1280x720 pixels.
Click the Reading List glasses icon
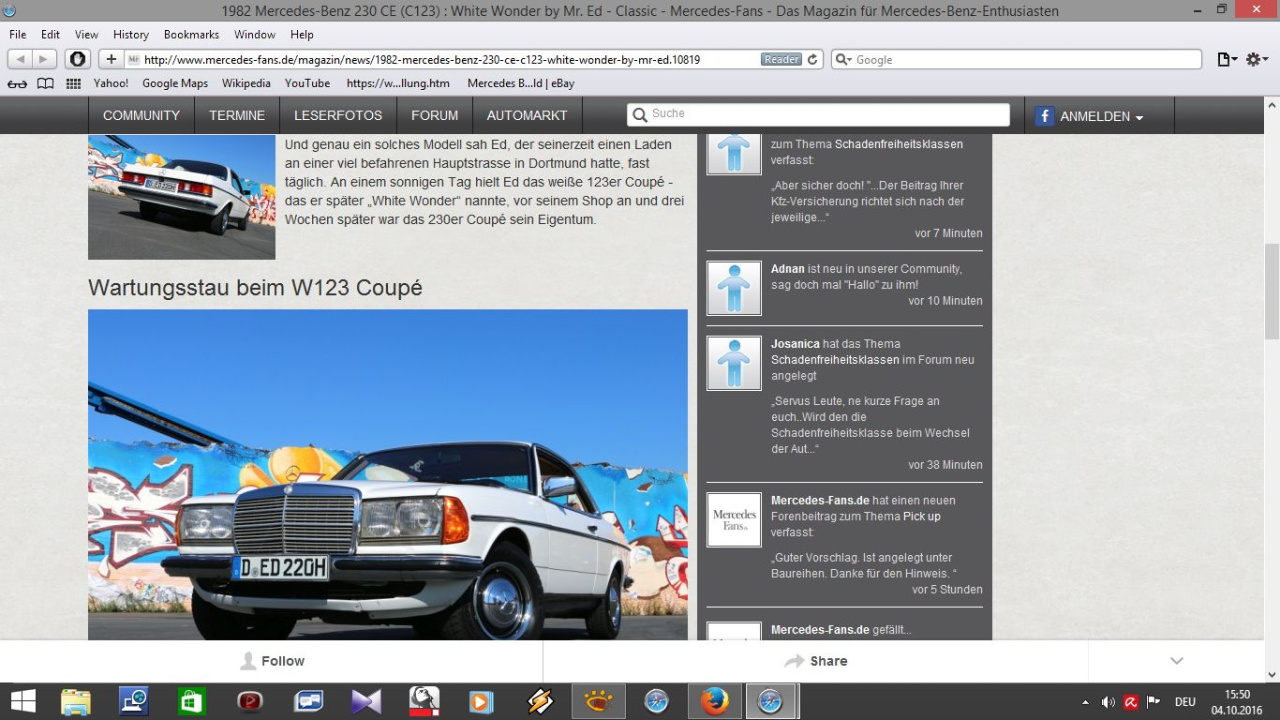[x=17, y=84]
